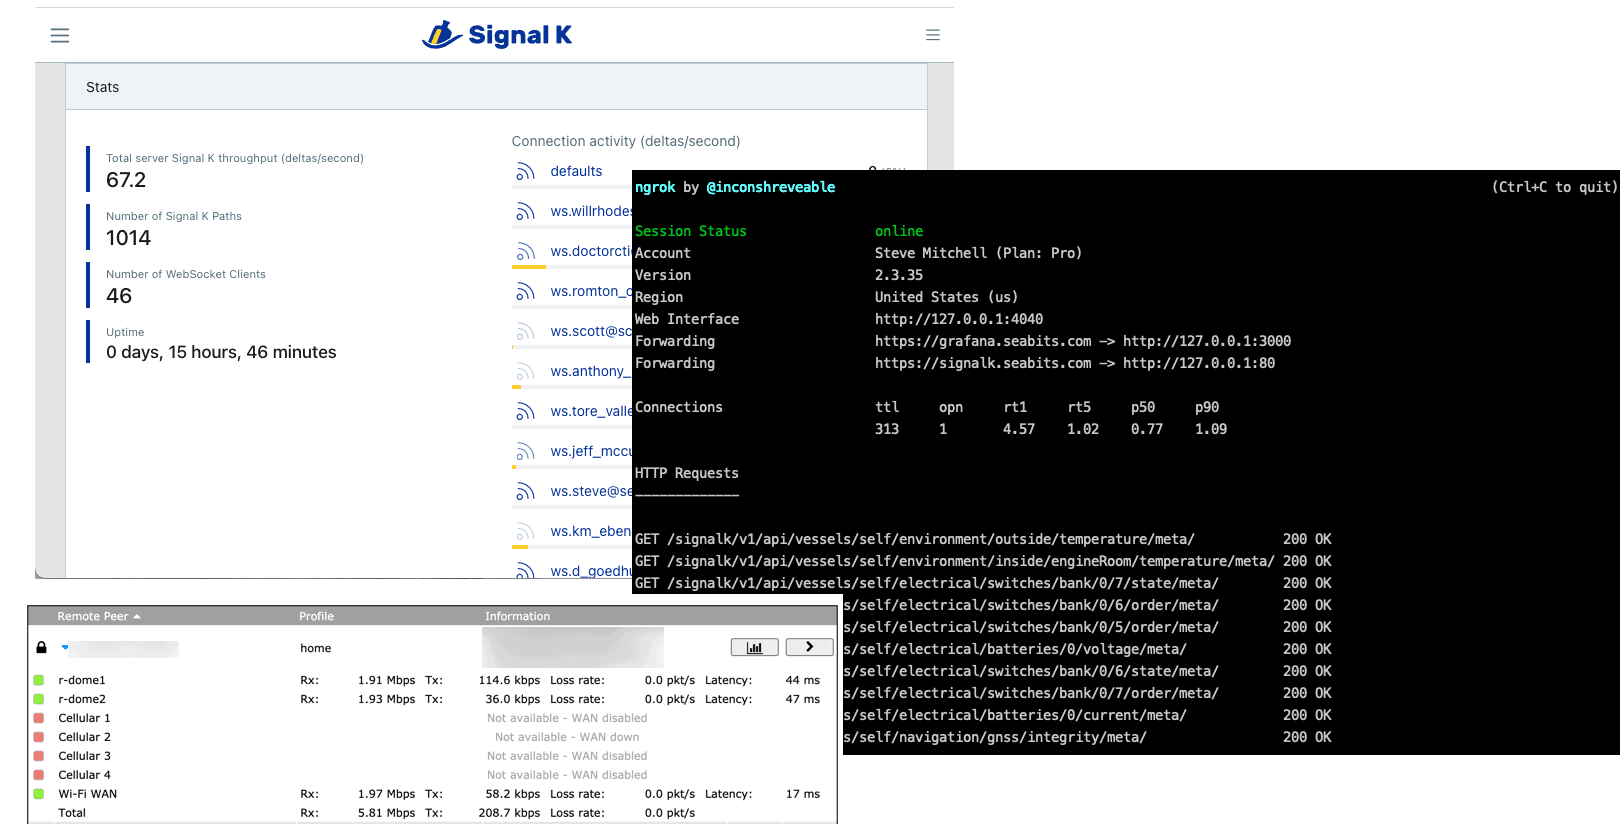
Task: Open the ws.anthony connection link
Action: [591, 372]
